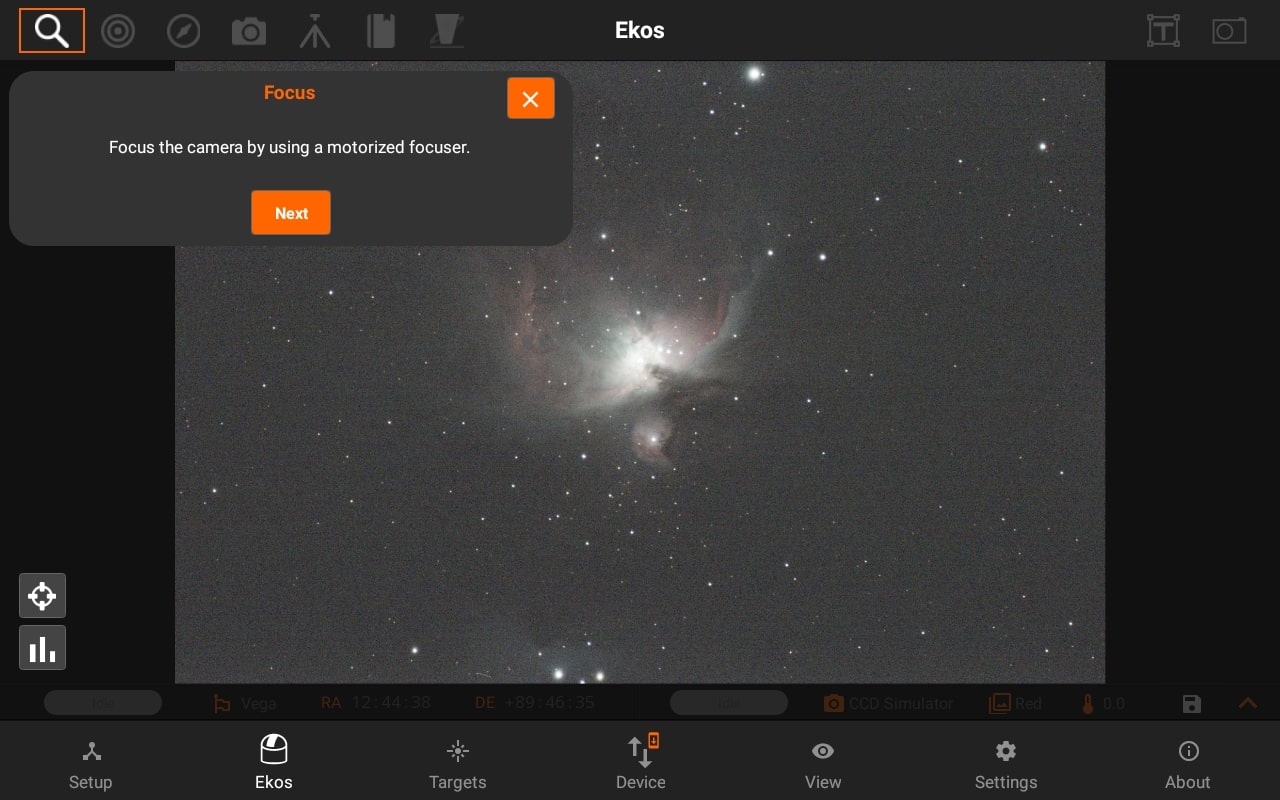Click the Vega mount target entry
Viewport: 1280px width, 800px height.
[245, 704]
